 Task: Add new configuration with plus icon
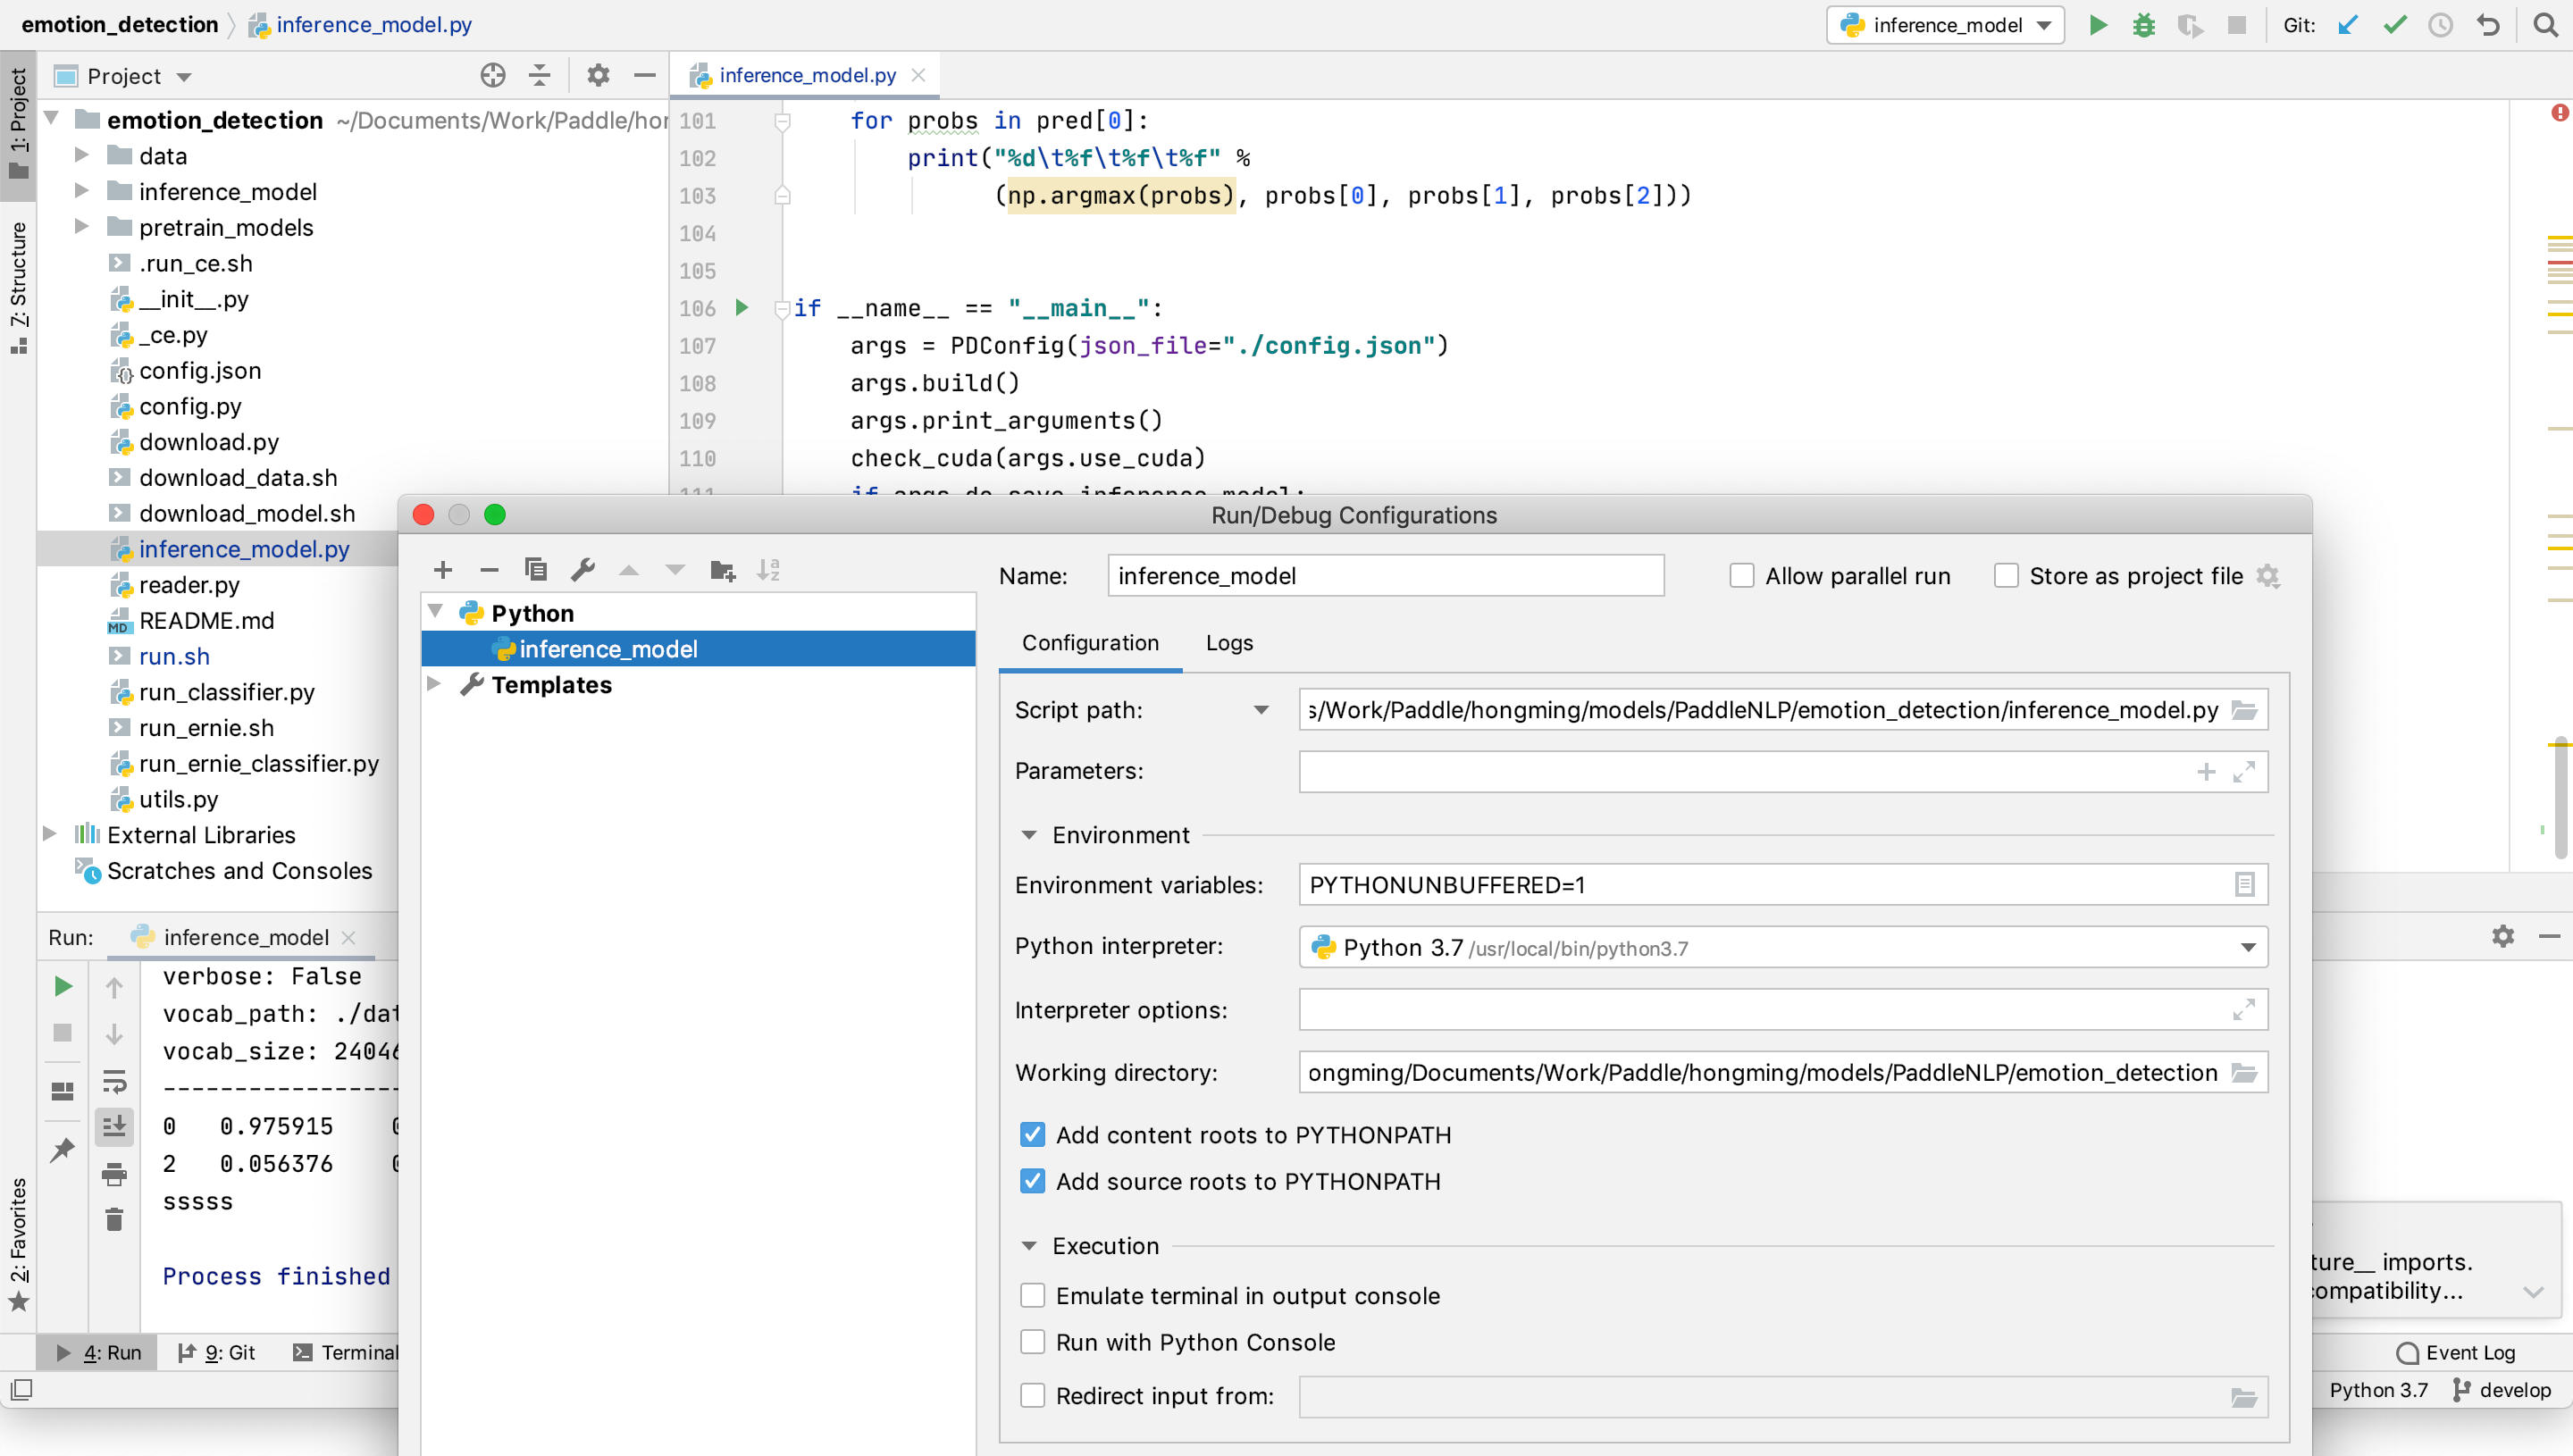point(443,570)
